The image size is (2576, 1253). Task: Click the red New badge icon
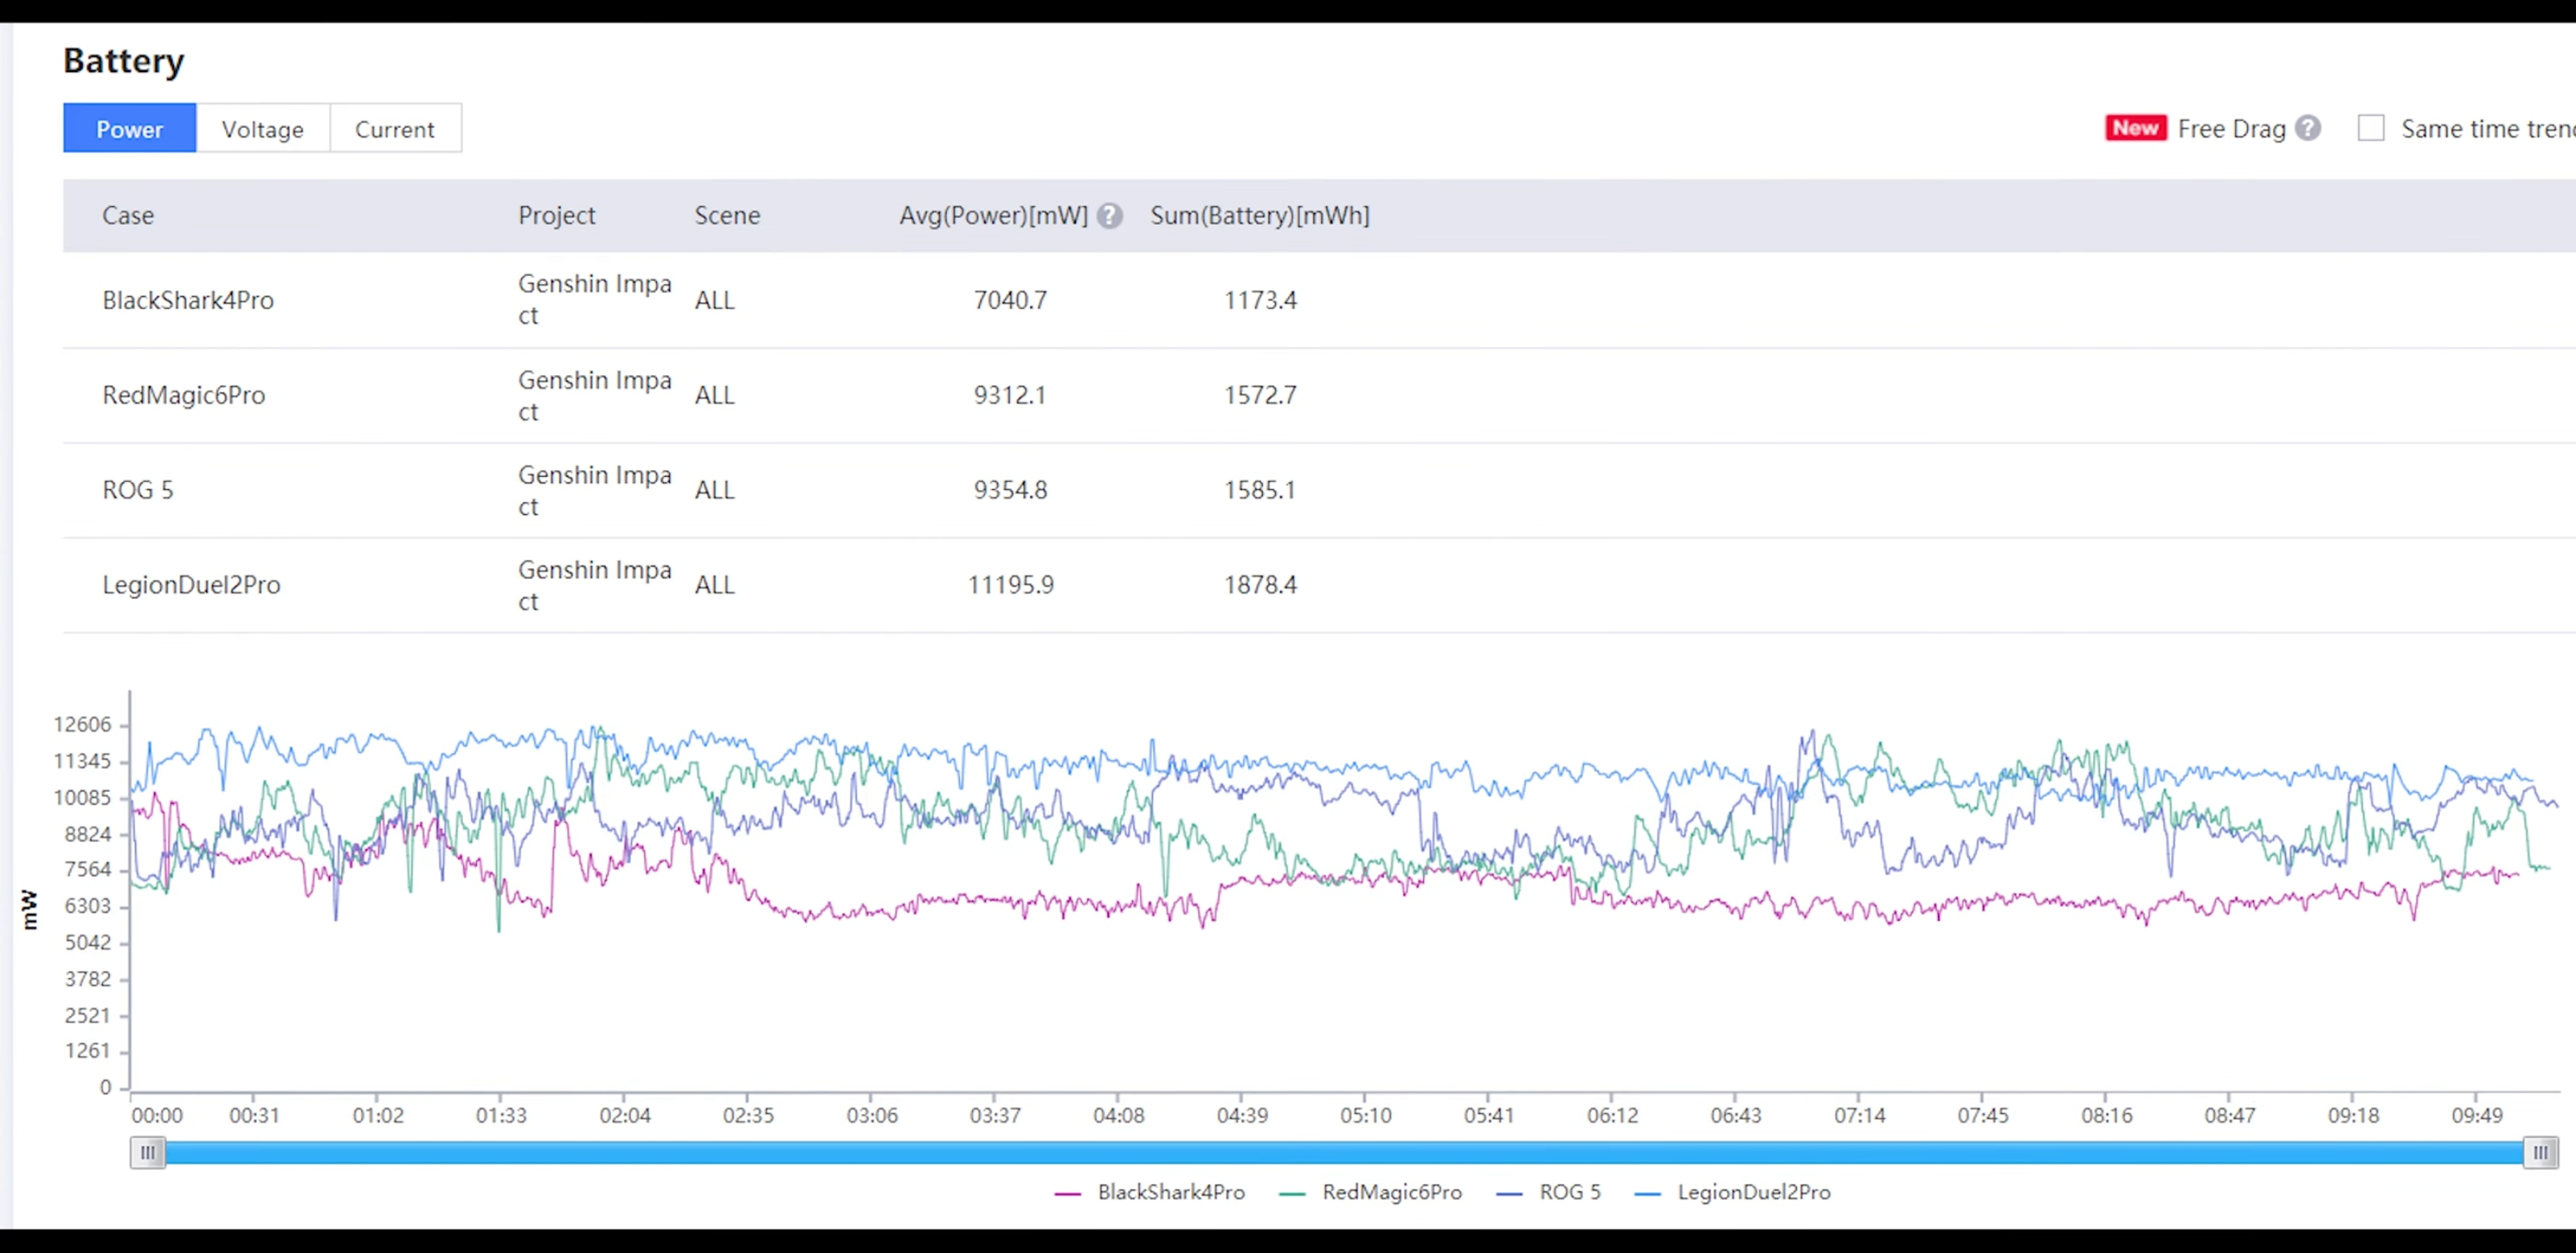(x=2135, y=128)
